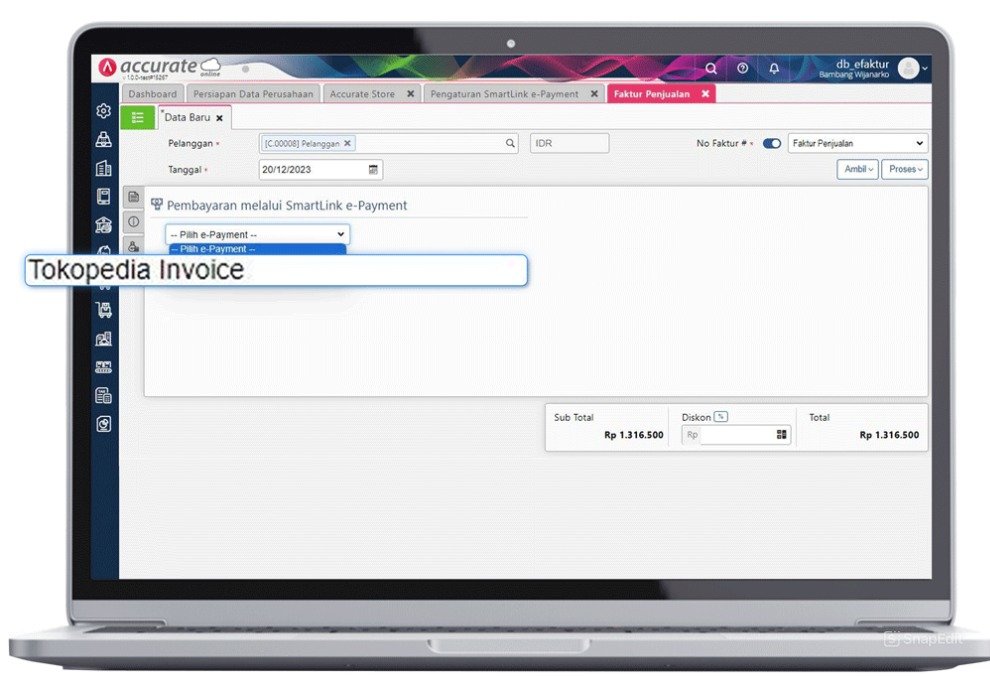The width and height of the screenshot is (990, 676).
Task: Remove the [C.00008] Pelanggan chip
Action: [347, 143]
